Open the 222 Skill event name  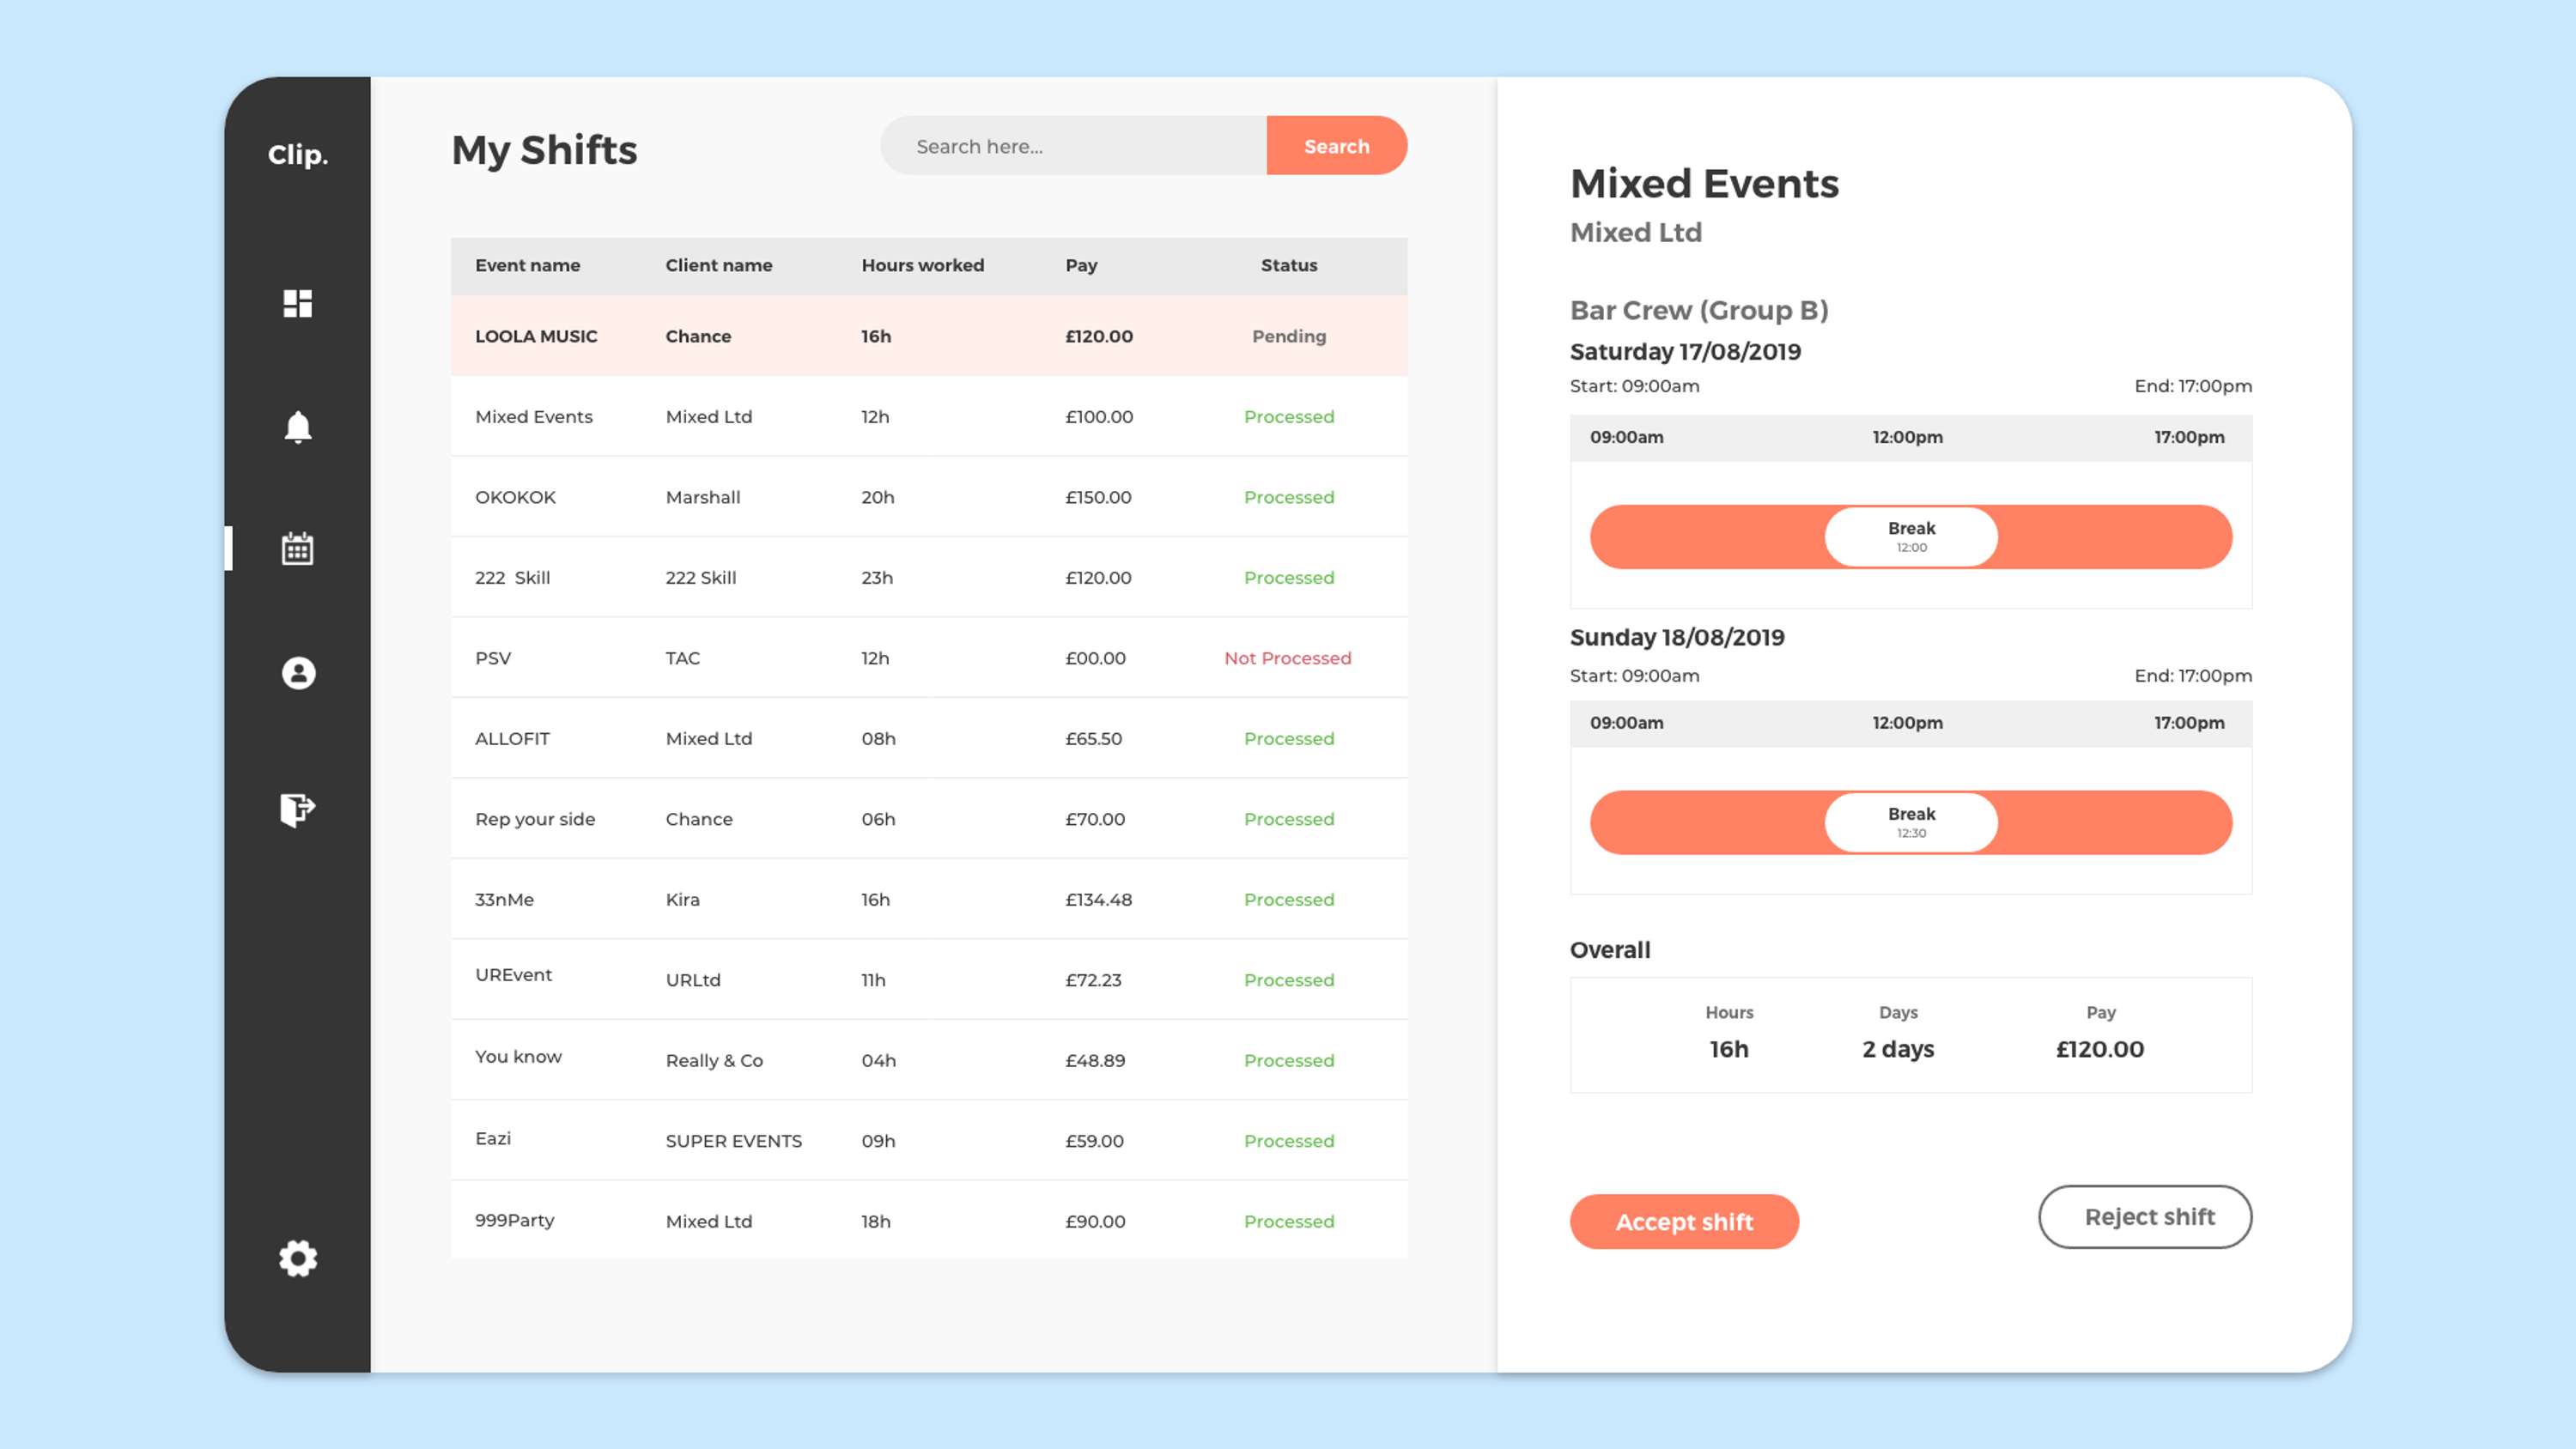(x=512, y=578)
